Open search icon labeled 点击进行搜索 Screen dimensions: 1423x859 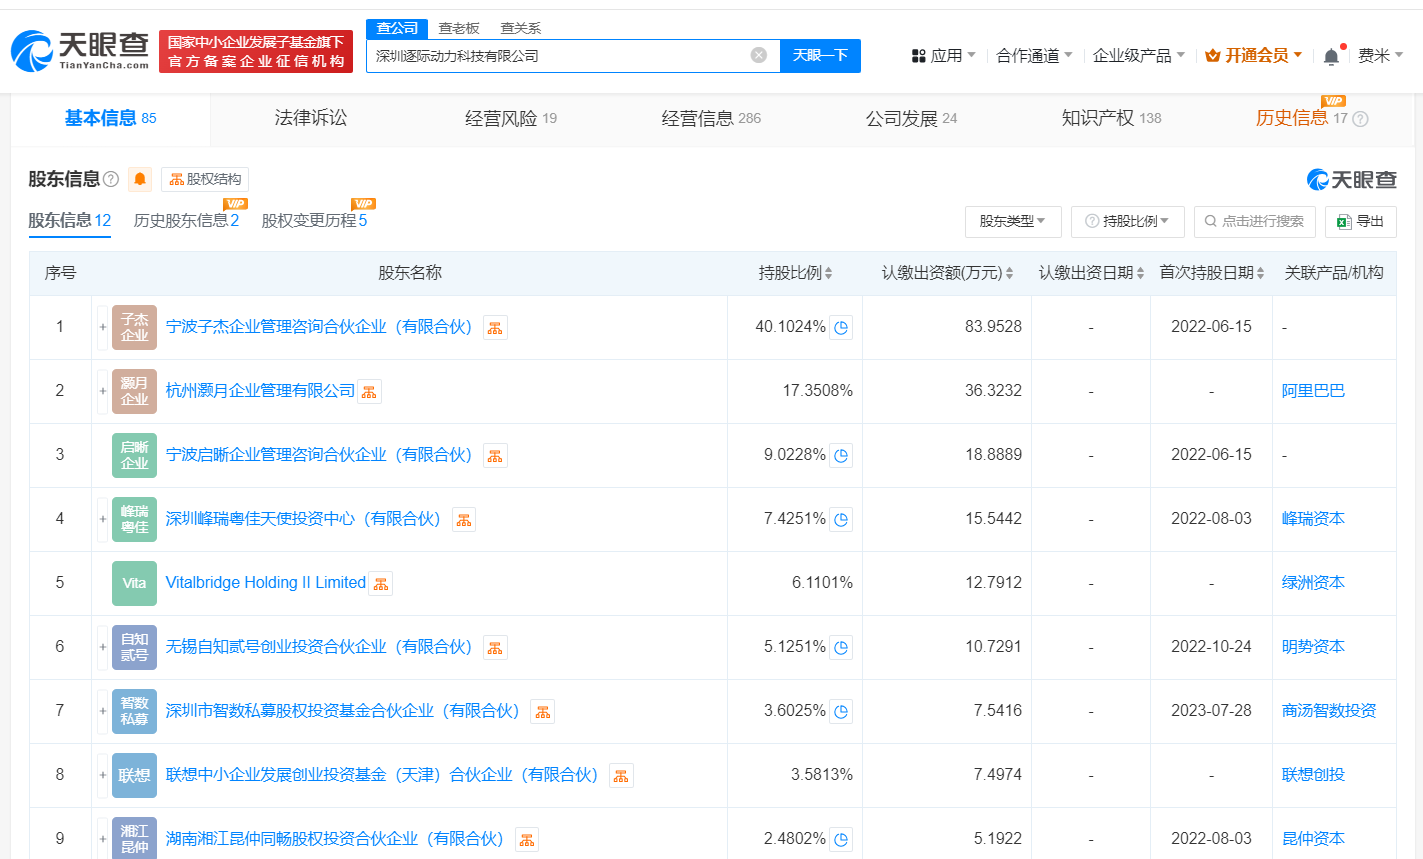pyautogui.click(x=1255, y=221)
